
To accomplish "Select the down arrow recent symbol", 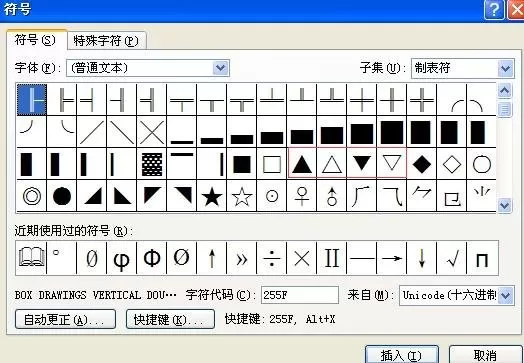I will 422,258.
